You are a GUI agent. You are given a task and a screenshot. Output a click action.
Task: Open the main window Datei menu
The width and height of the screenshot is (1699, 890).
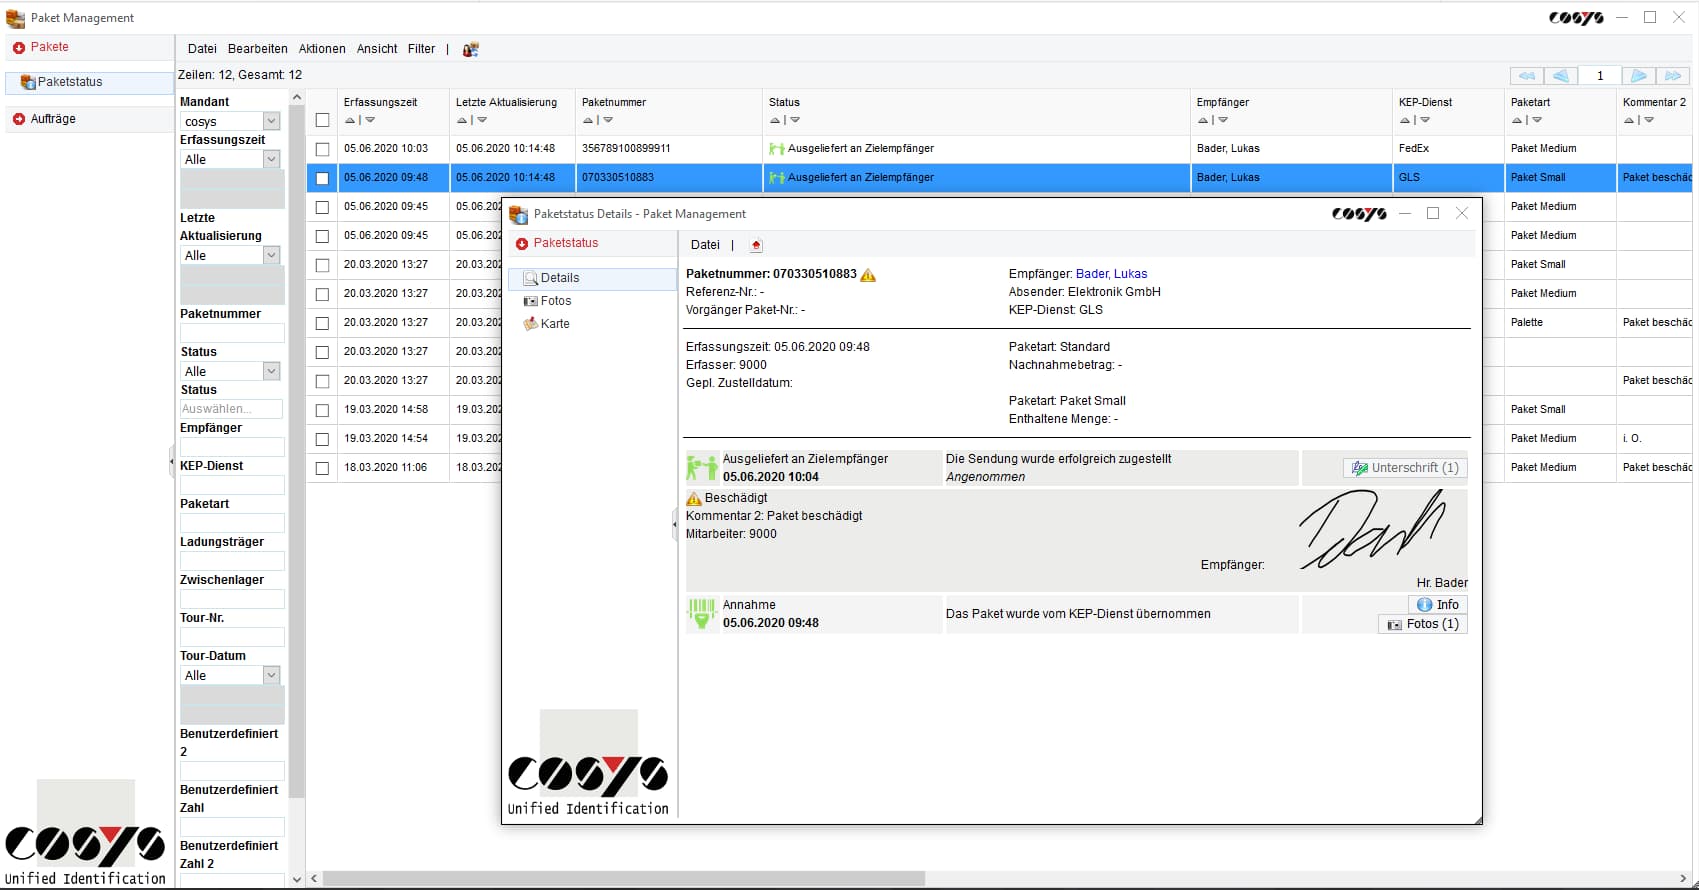coord(202,49)
